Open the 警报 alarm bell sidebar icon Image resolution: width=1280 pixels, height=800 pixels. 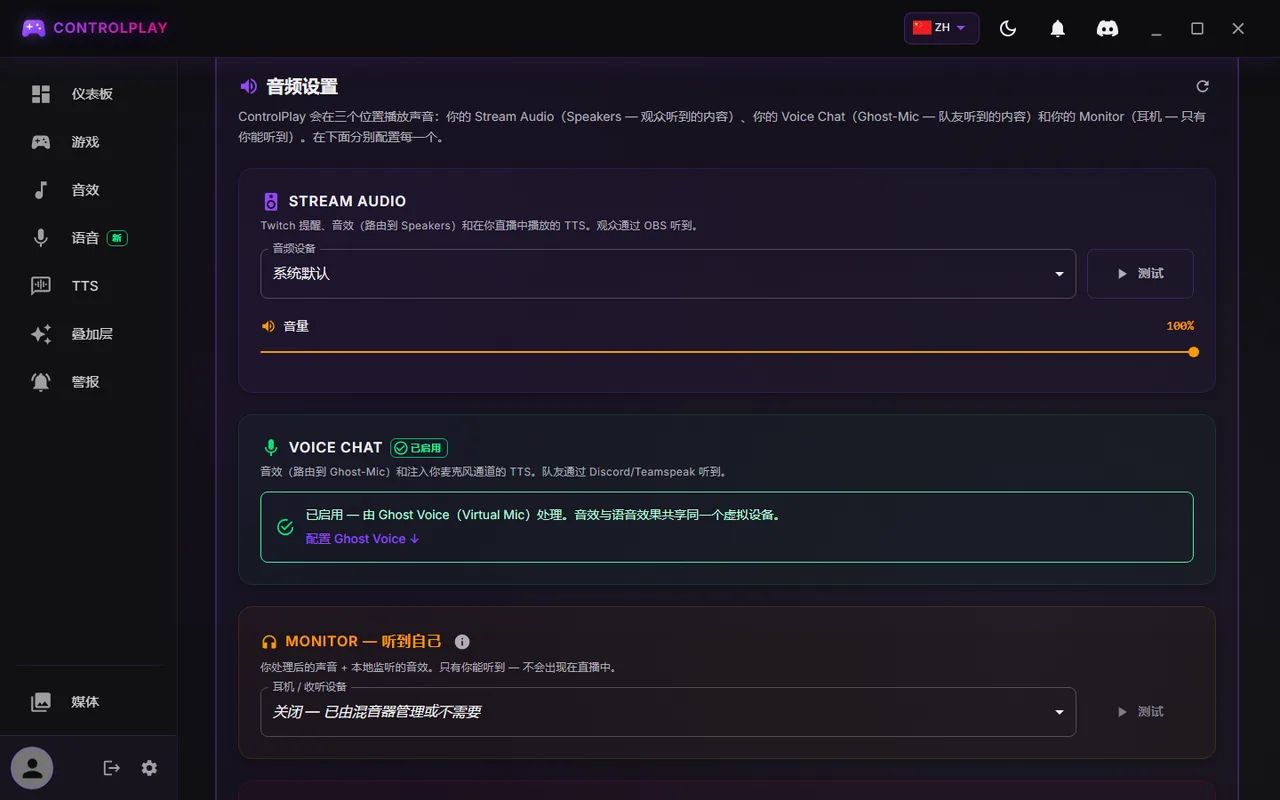41,382
